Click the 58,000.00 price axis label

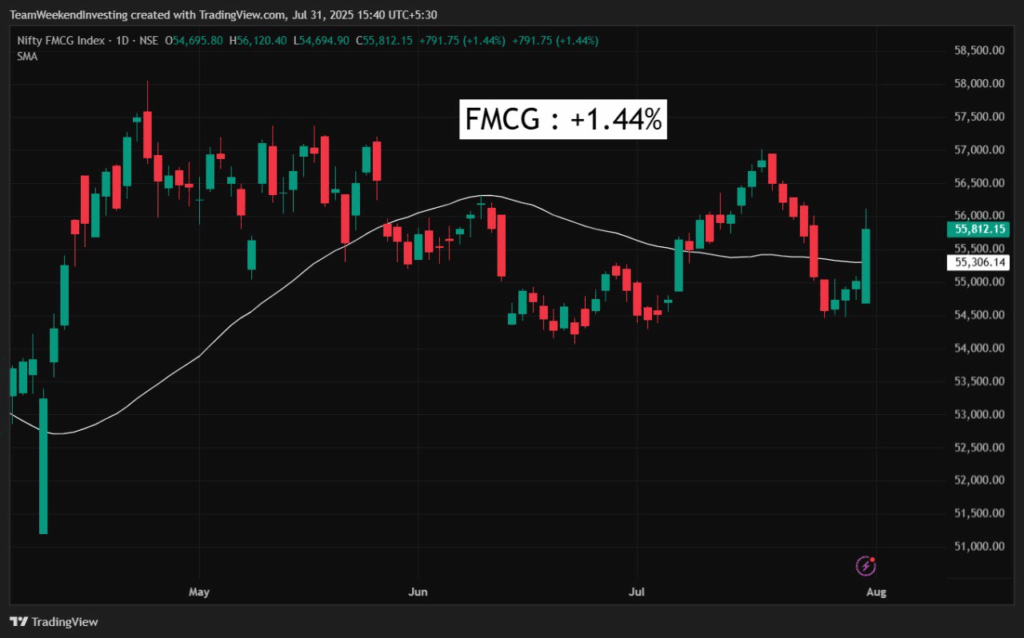979,84
